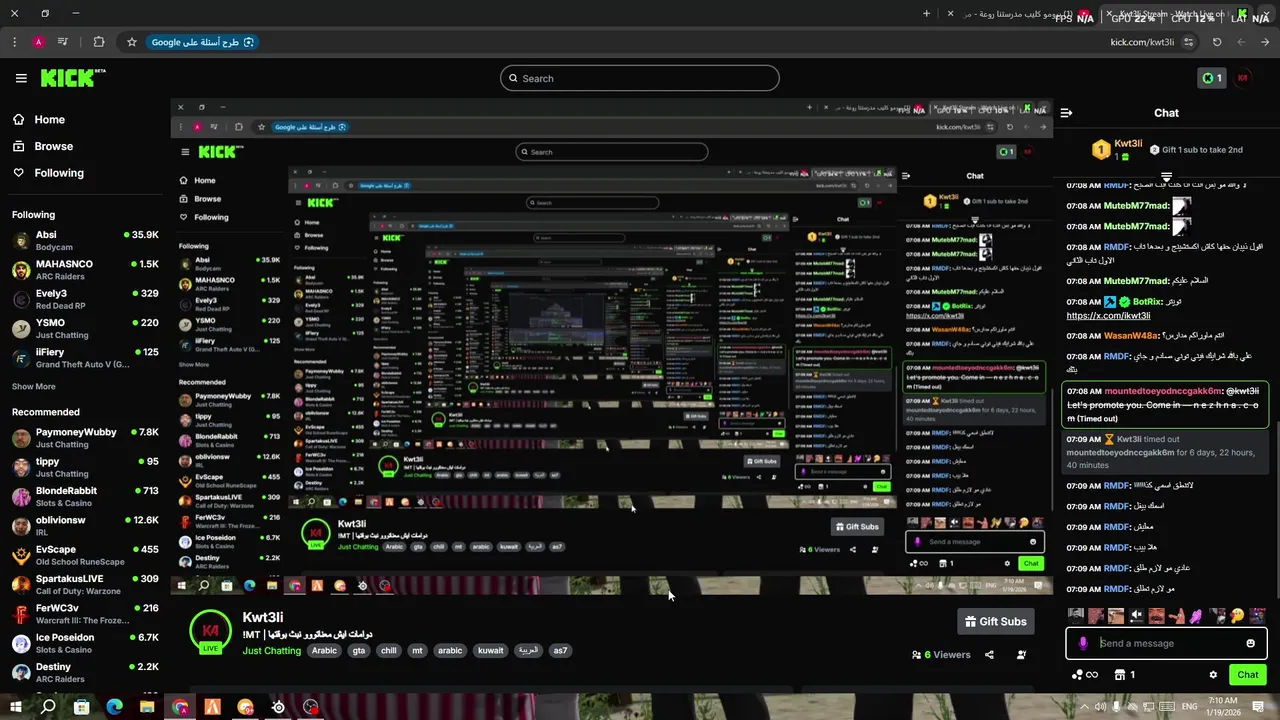Open Absi channel in the Following list
Screen dimensions: 1280x720
[x=85, y=241]
